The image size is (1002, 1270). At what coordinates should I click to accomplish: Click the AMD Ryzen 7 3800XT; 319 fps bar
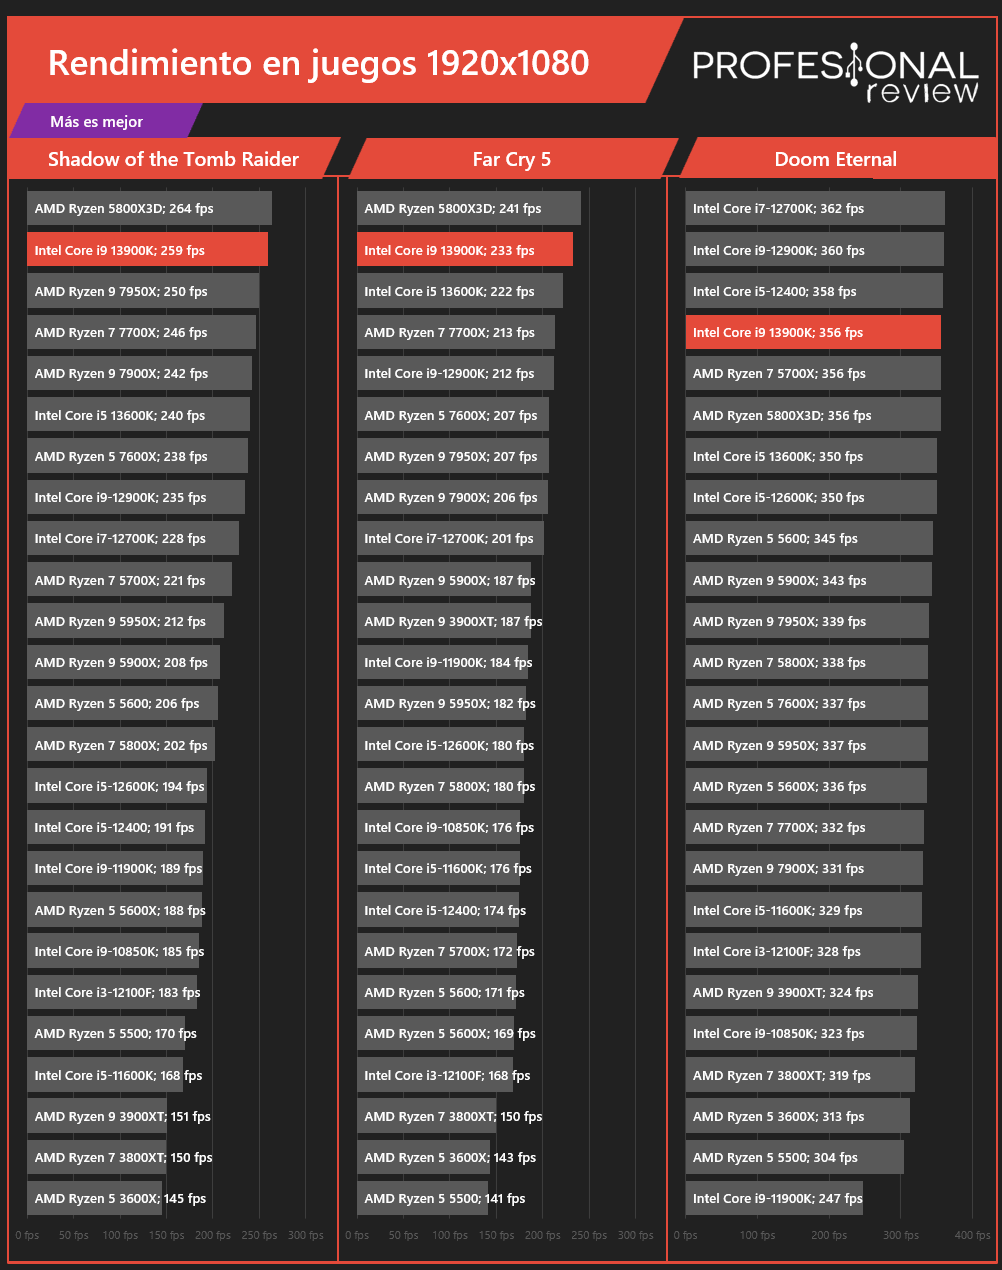click(800, 1075)
